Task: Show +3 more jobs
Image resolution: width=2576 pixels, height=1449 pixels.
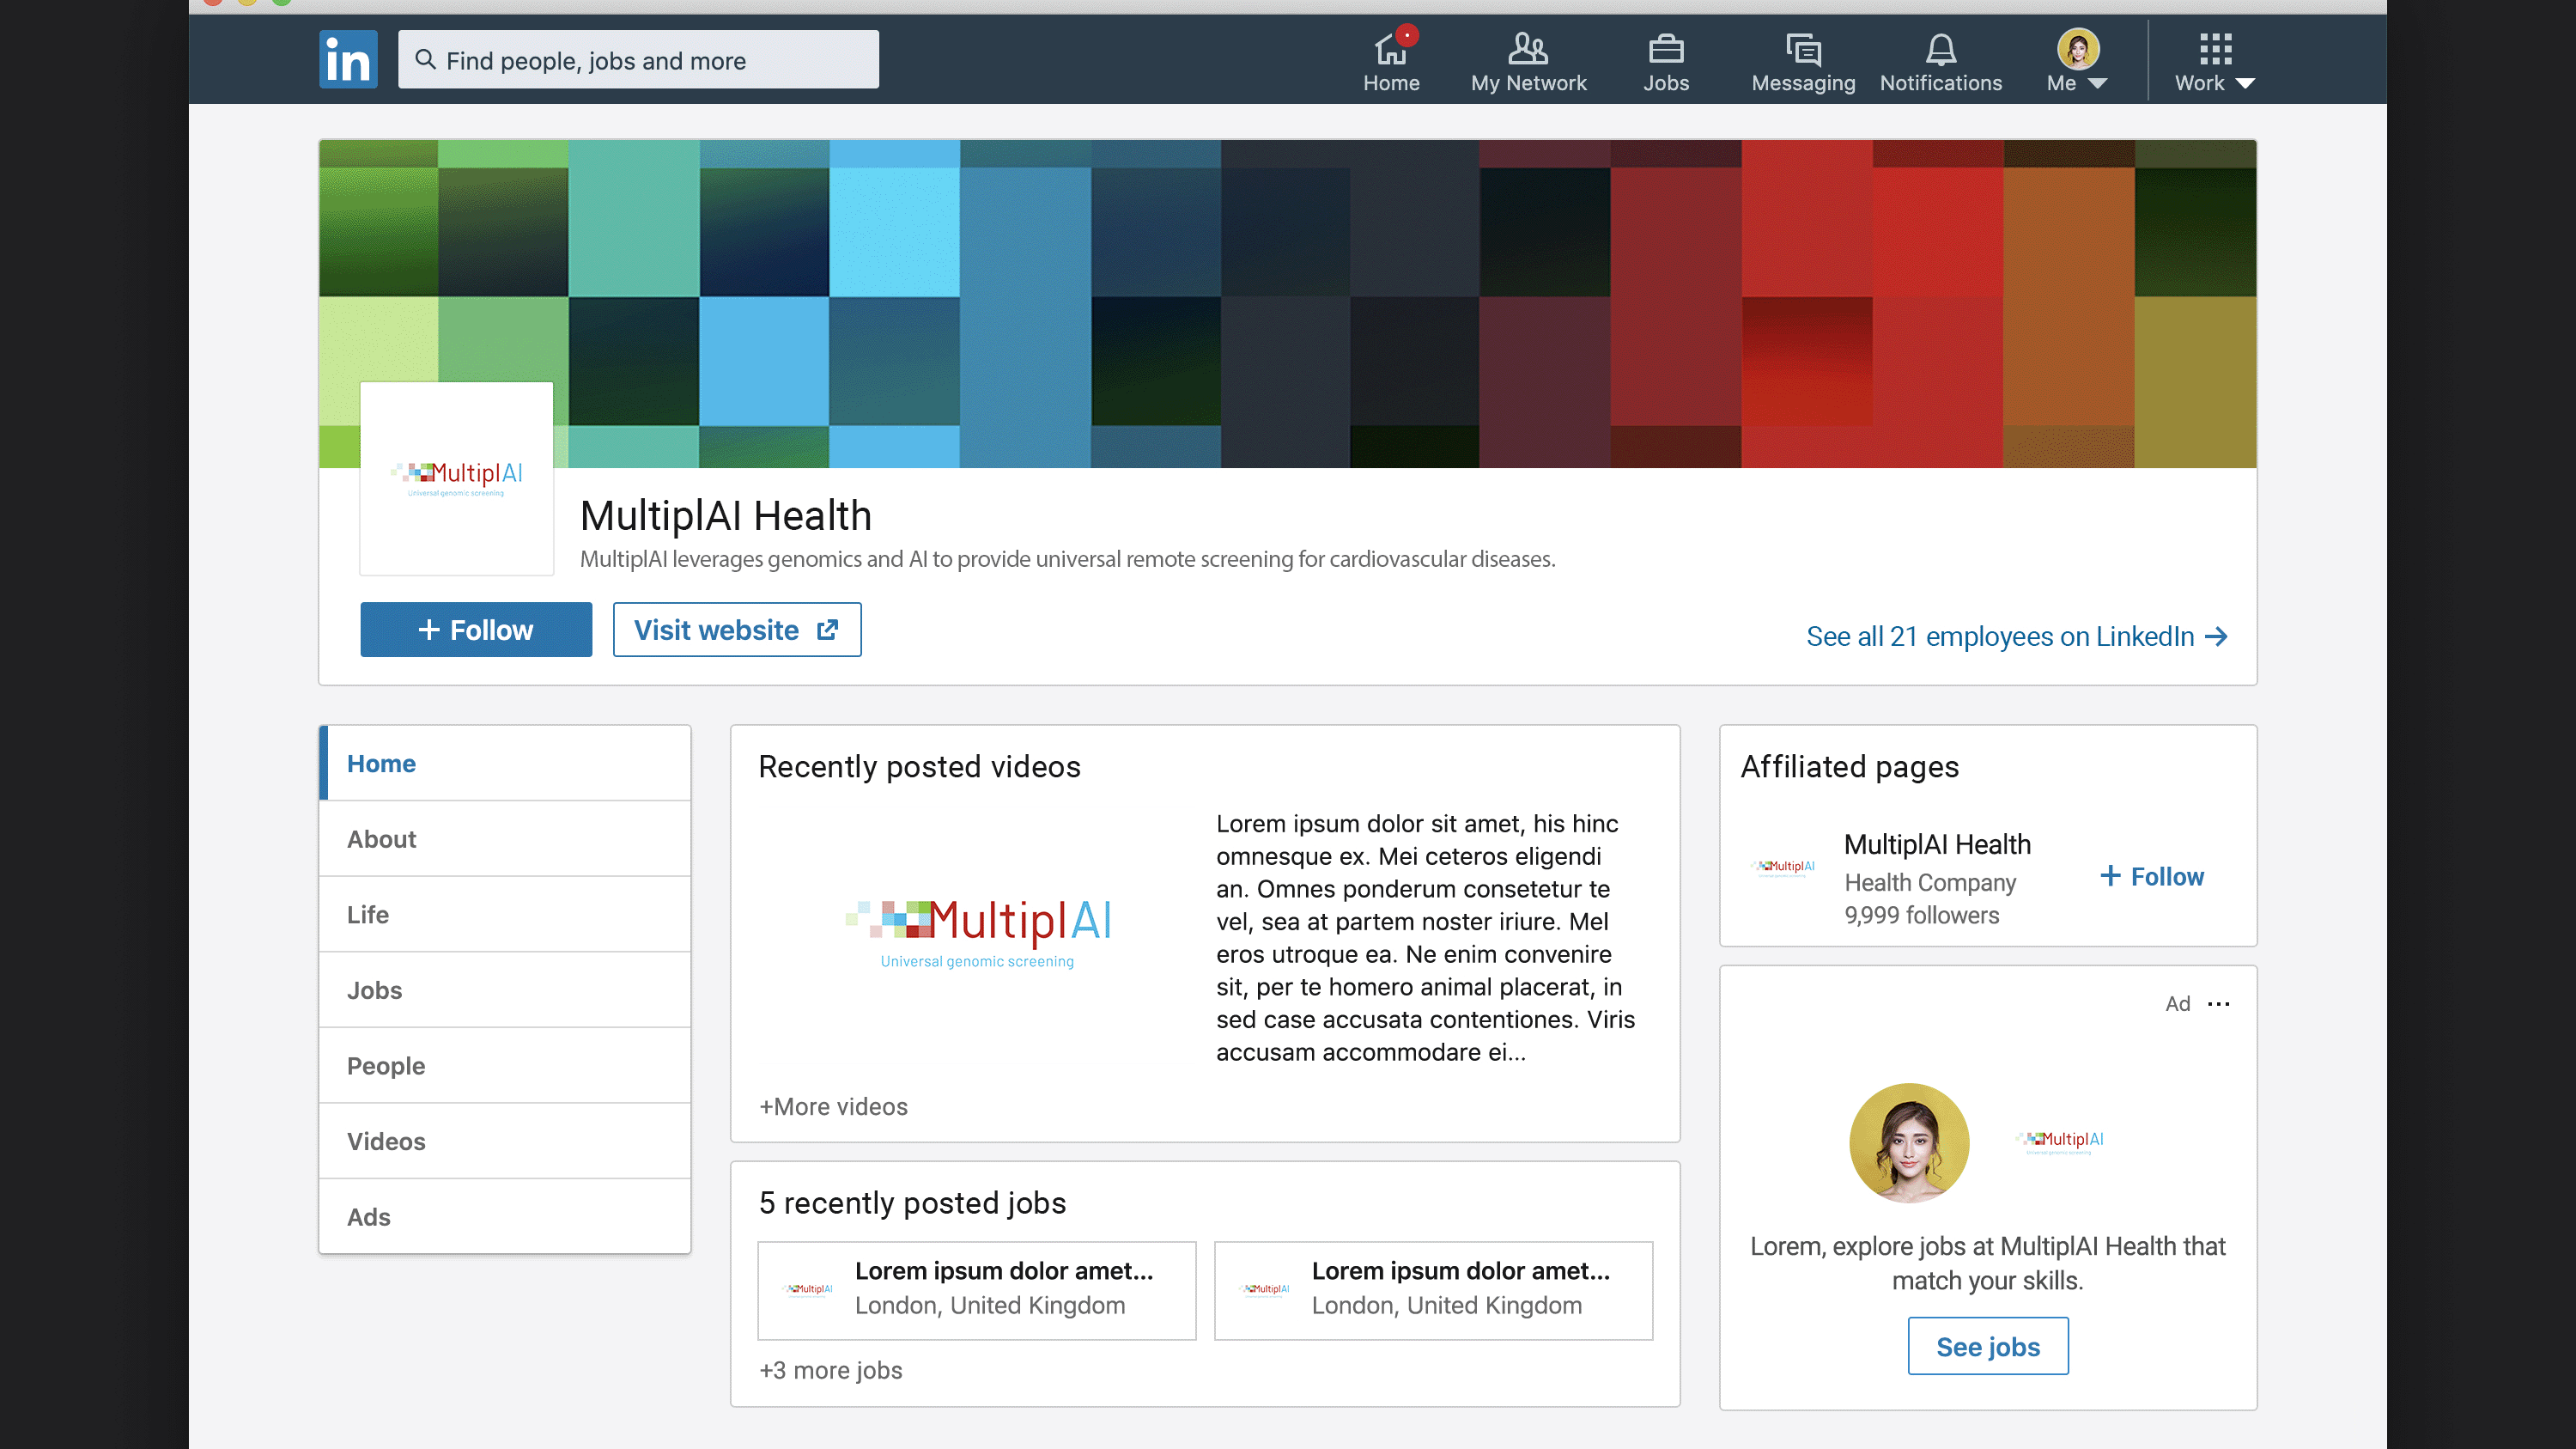Action: pos(830,1370)
